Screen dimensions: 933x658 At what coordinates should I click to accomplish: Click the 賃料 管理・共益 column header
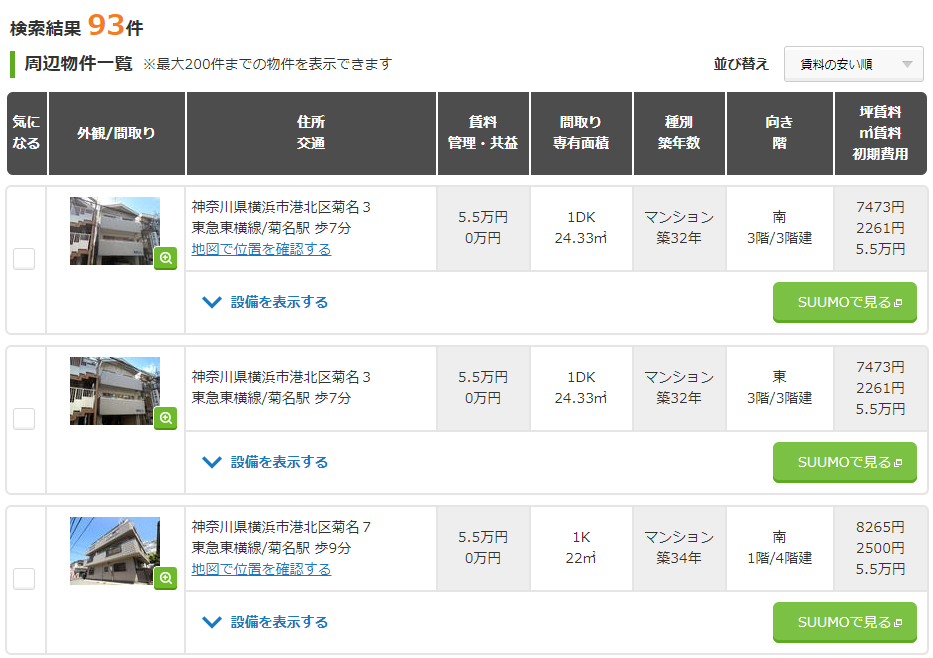(483, 132)
